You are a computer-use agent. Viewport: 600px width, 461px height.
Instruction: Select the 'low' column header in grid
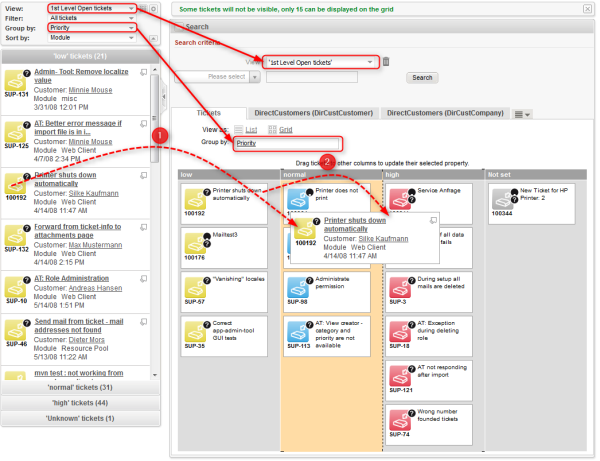pos(229,174)
